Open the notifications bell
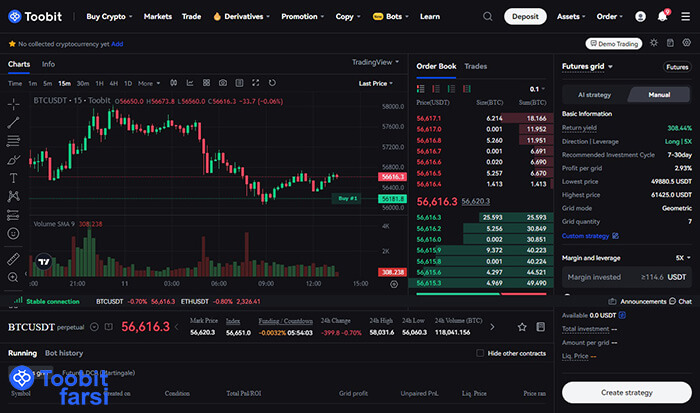700x413 pixels. point(662,17)
